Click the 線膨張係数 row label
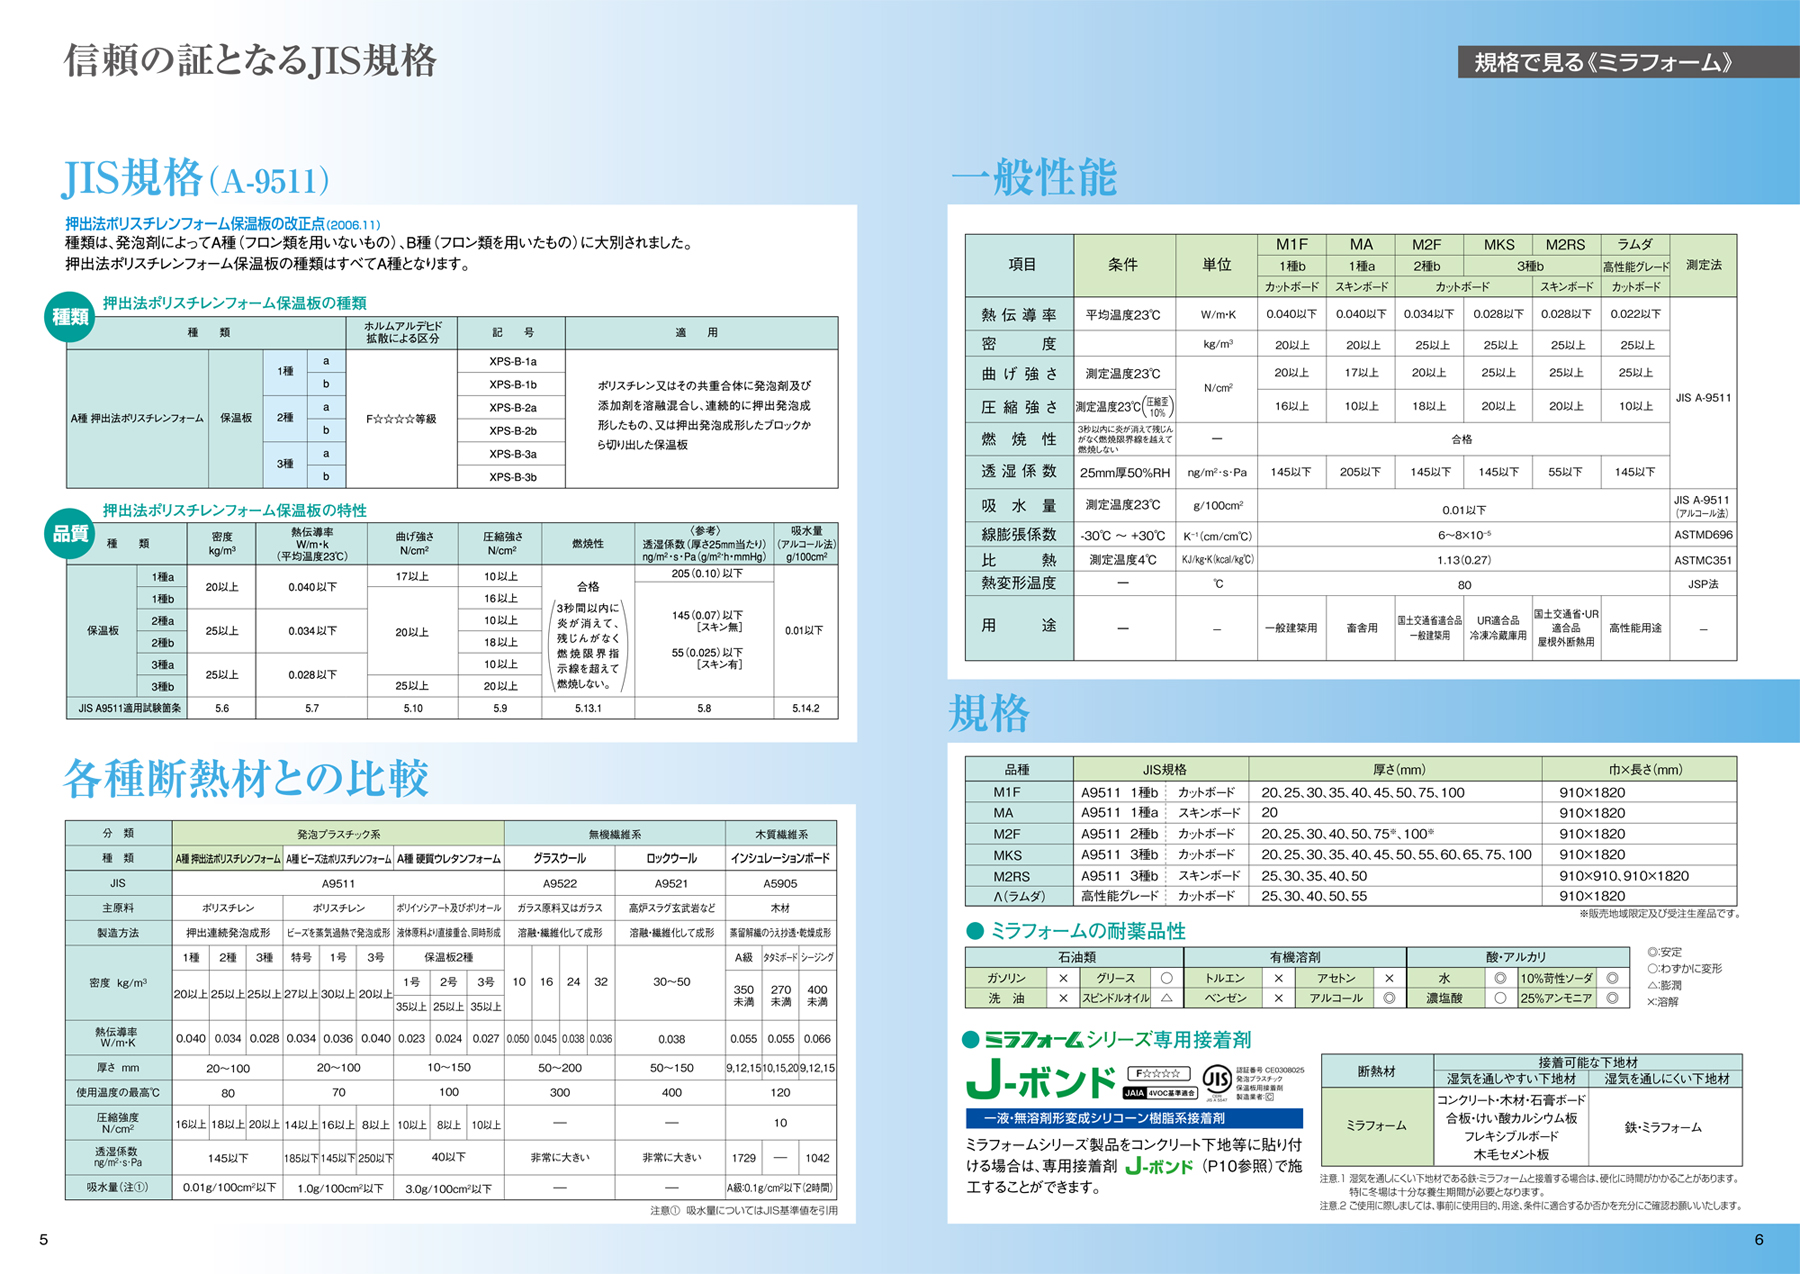Image resolution: width=1800 pixels, height=1274 pixels. click(1019, 535)
